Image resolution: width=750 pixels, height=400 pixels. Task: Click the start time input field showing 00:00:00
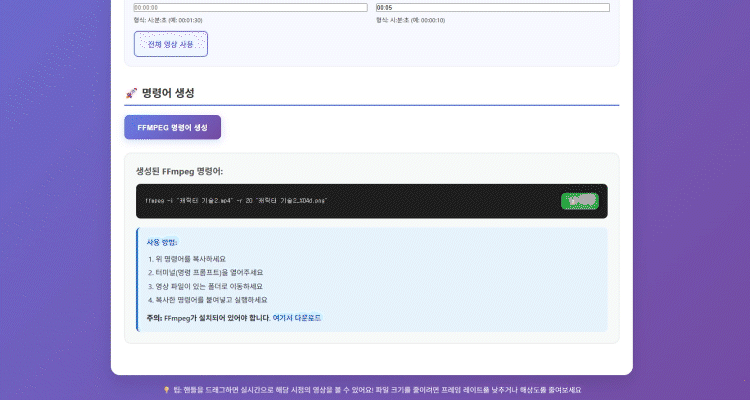coord(250,7)
